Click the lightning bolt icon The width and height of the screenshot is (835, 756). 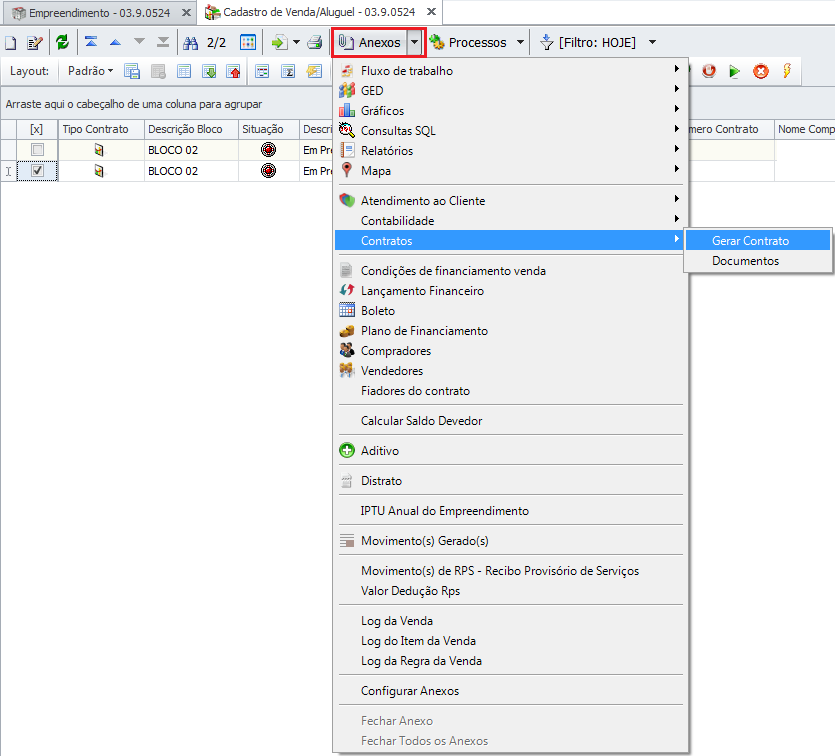point(787,71)
